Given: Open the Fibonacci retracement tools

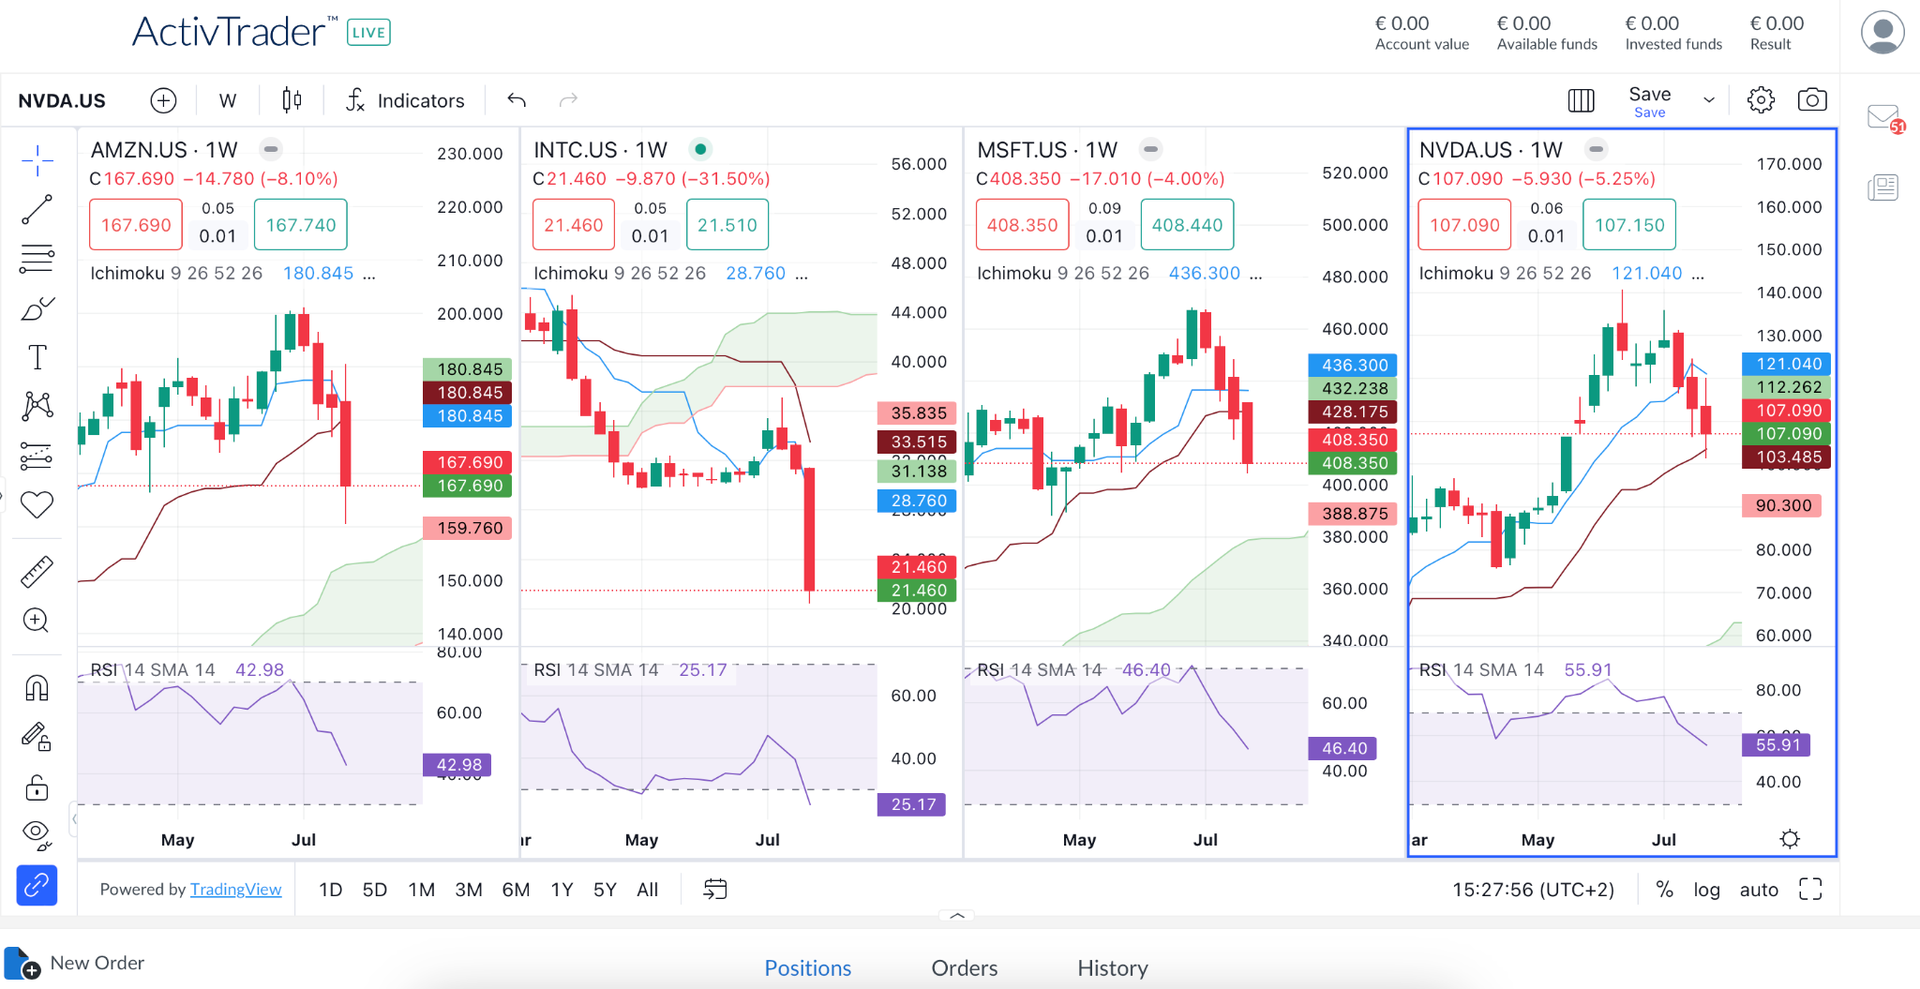Looking at the screenshot, I should pos(37,259).
